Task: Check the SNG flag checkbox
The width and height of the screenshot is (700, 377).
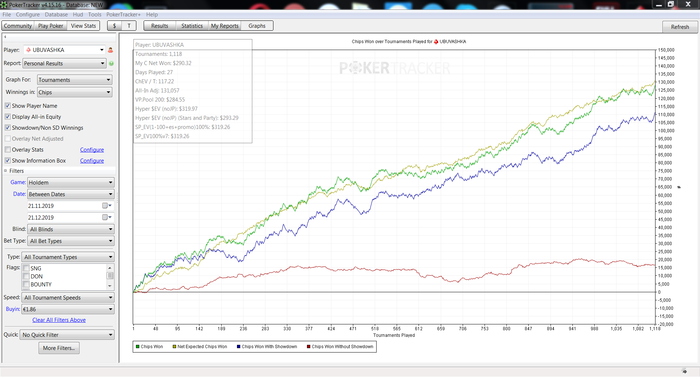Action: pyautogui.click(x=26, y=268)
